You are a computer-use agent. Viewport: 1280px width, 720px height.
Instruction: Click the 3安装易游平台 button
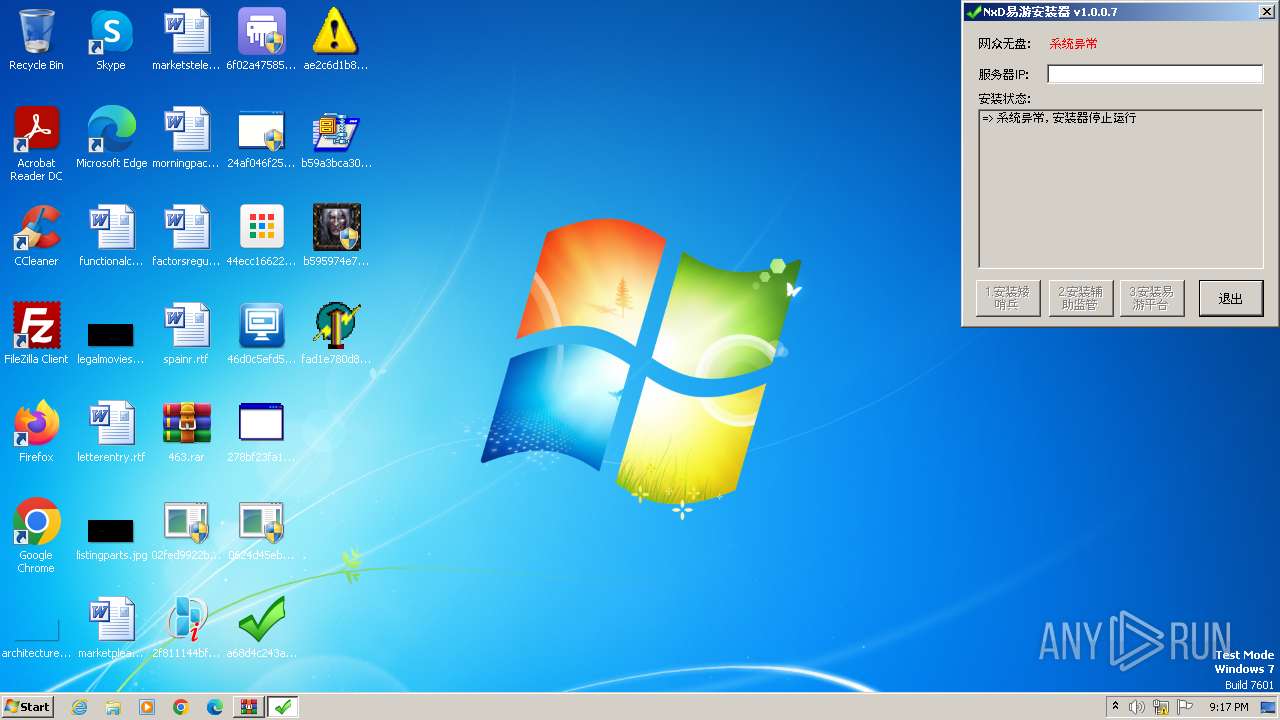pos(1152,298)
